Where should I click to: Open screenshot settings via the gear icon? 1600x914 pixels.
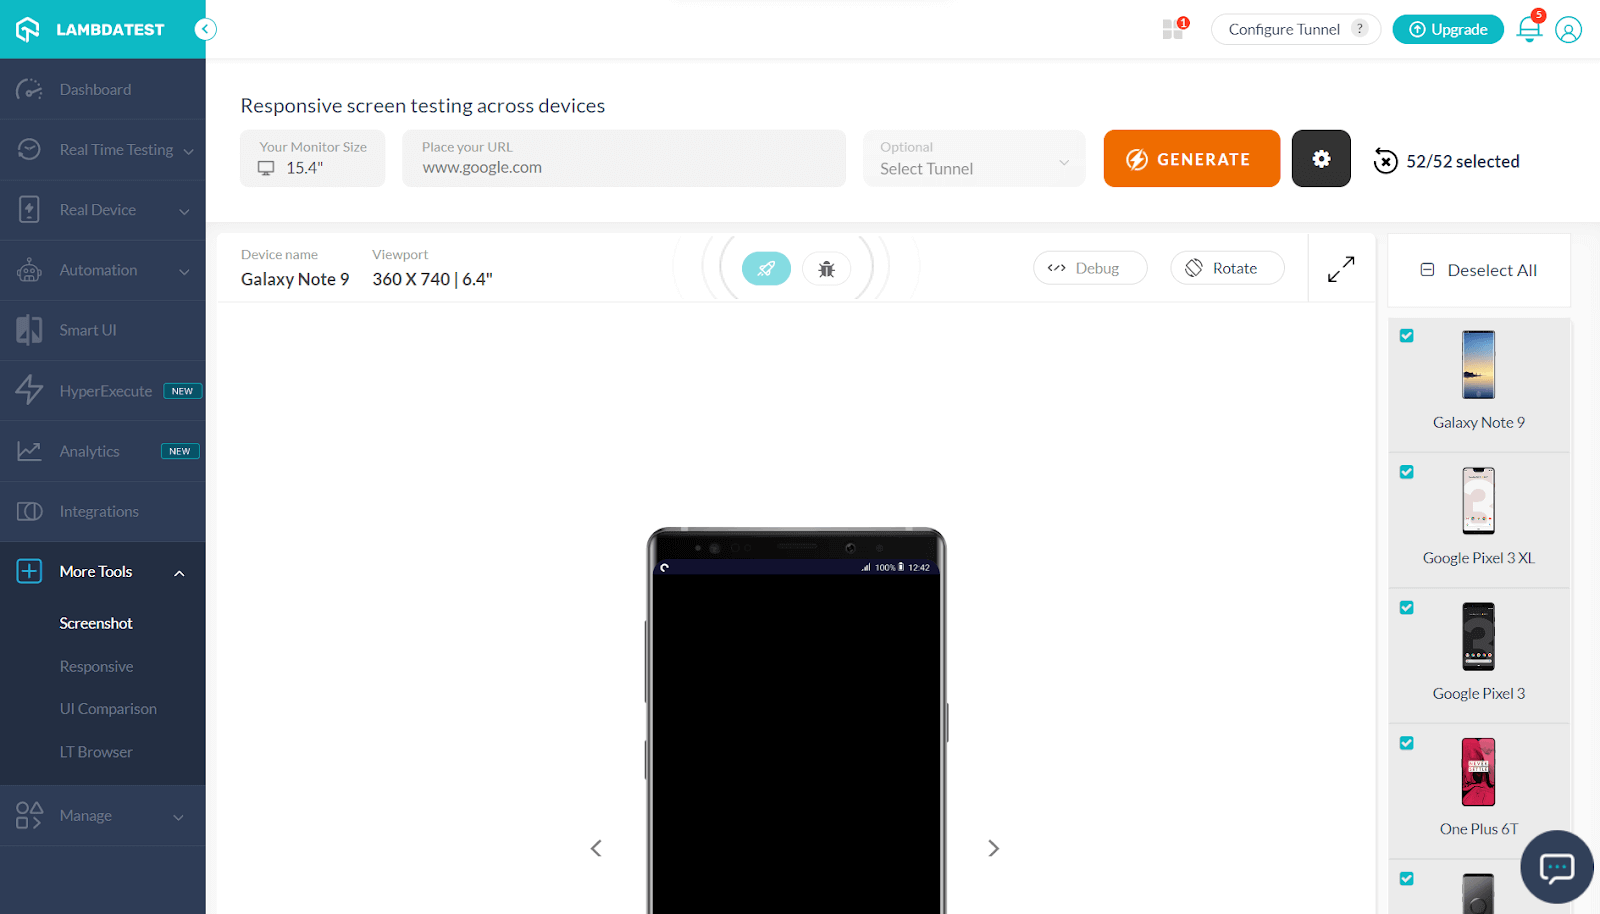pos(1320,158)
